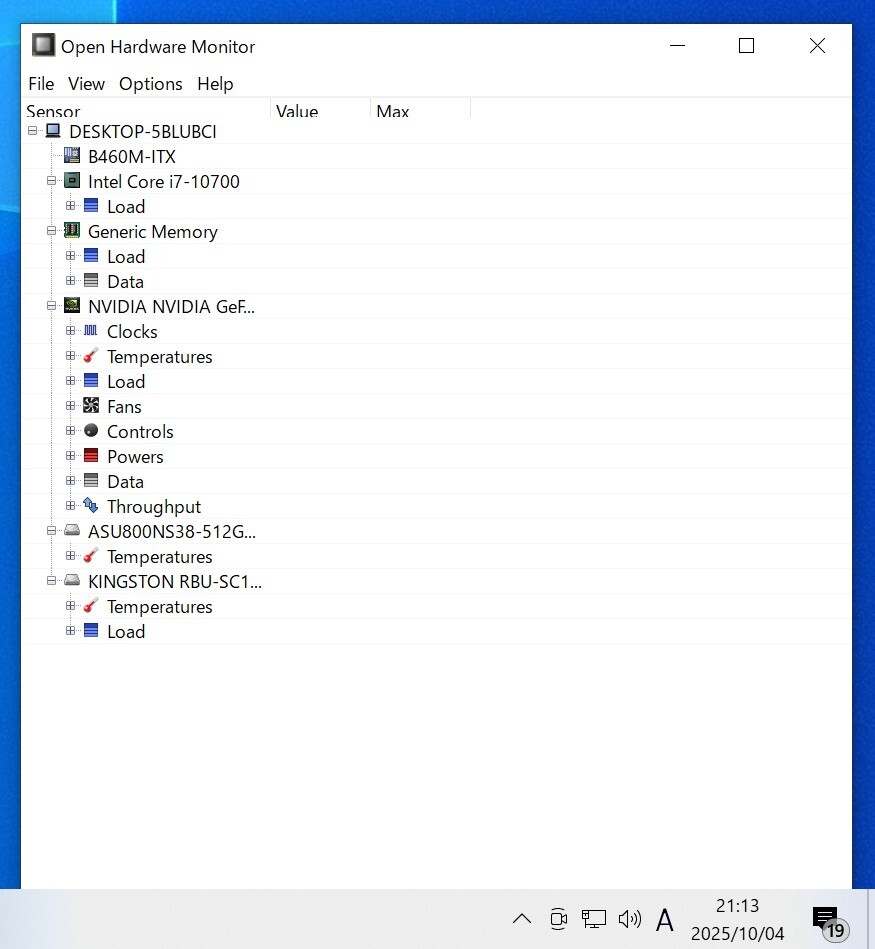The image size is (875, 949).
Task: Maximize the Open Hardware Monitor window
Action: (x=746, y=45)
